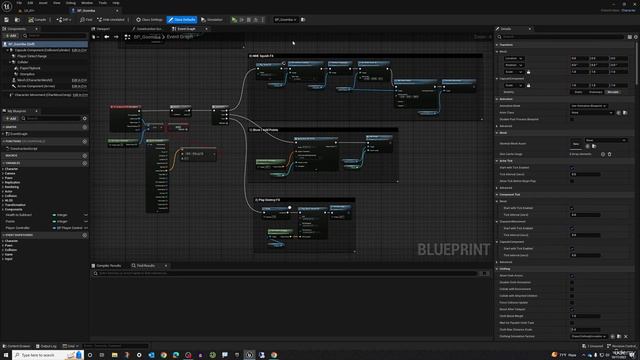Compile the blueprint
Viewport: 640px width, 360px height.
coord(38,20)
